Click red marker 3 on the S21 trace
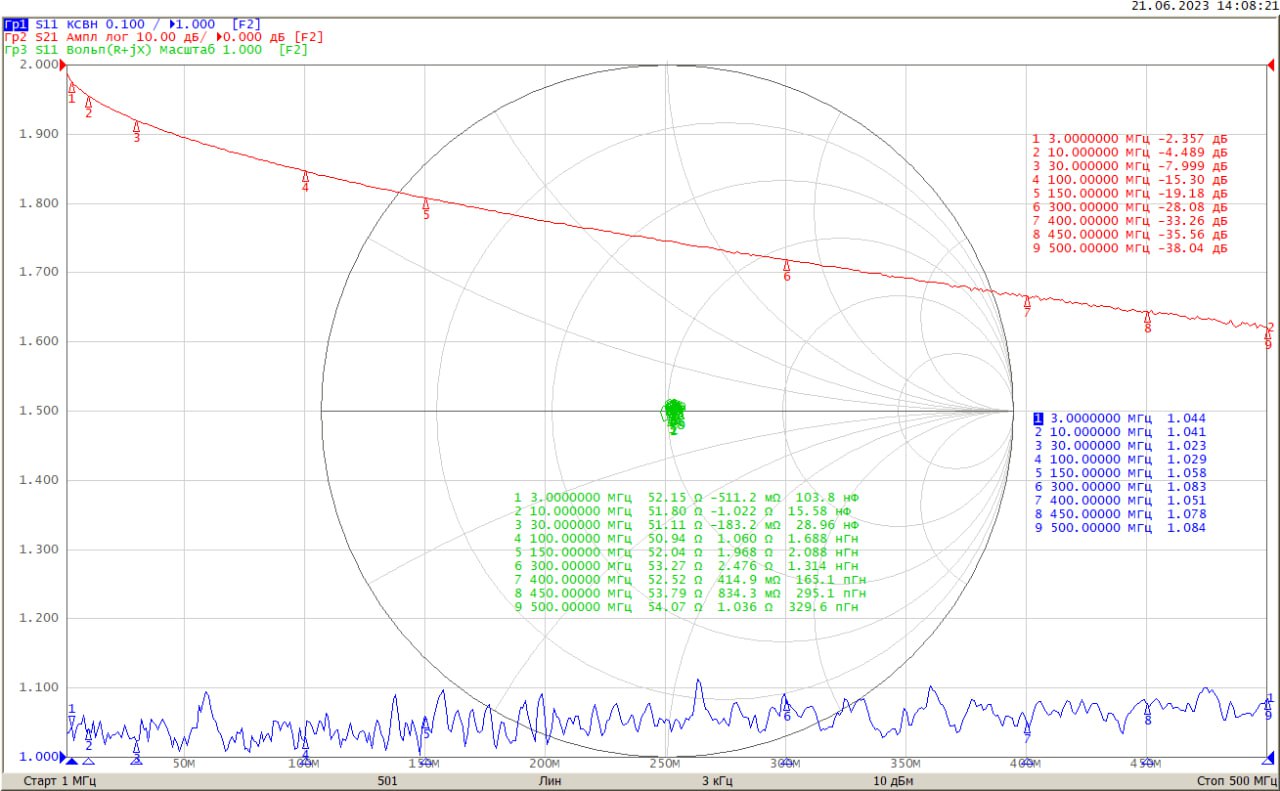1280x791 pixels. coord(136,131)
